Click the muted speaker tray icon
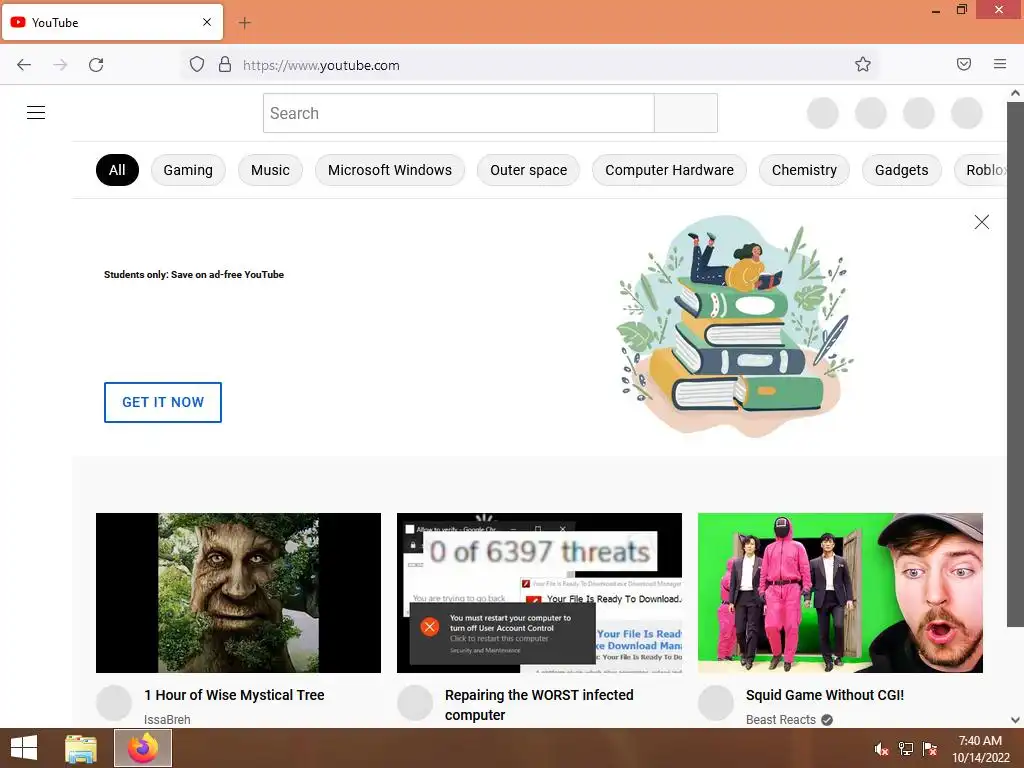The height and width of the screenshot is (768, 1024). click(881, 749)
